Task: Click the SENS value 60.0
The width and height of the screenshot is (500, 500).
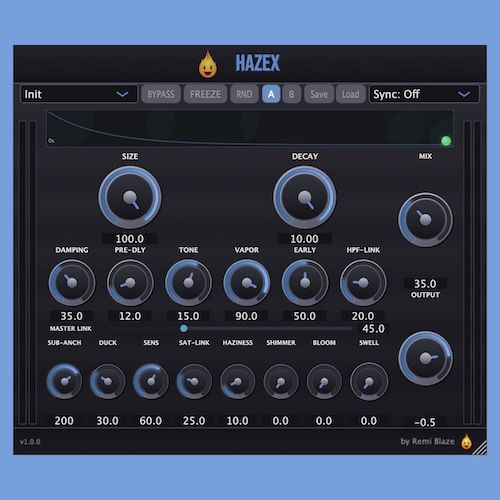Action: (x=151, y=421)
